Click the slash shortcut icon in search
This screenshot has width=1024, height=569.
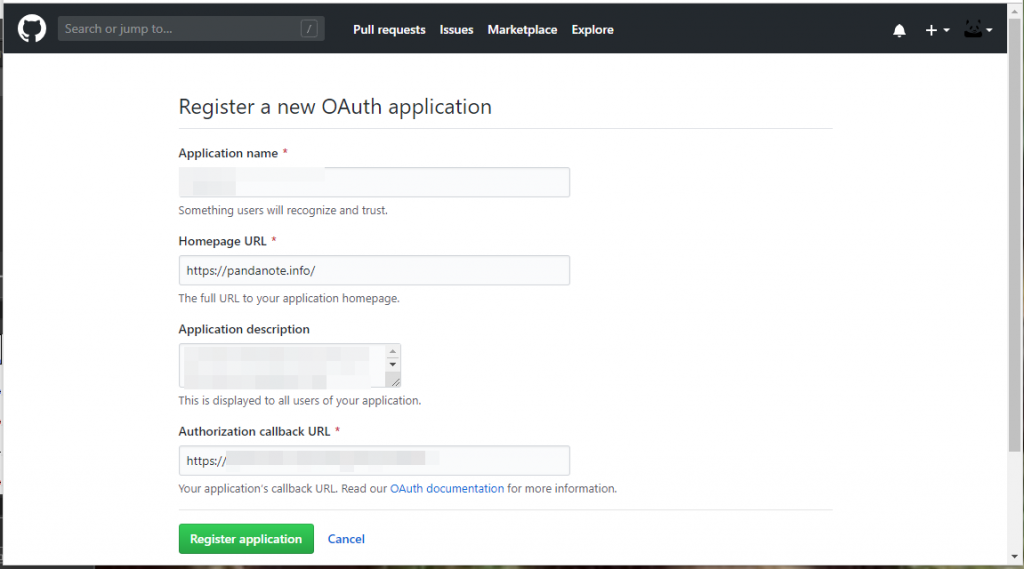pos(309,29)
